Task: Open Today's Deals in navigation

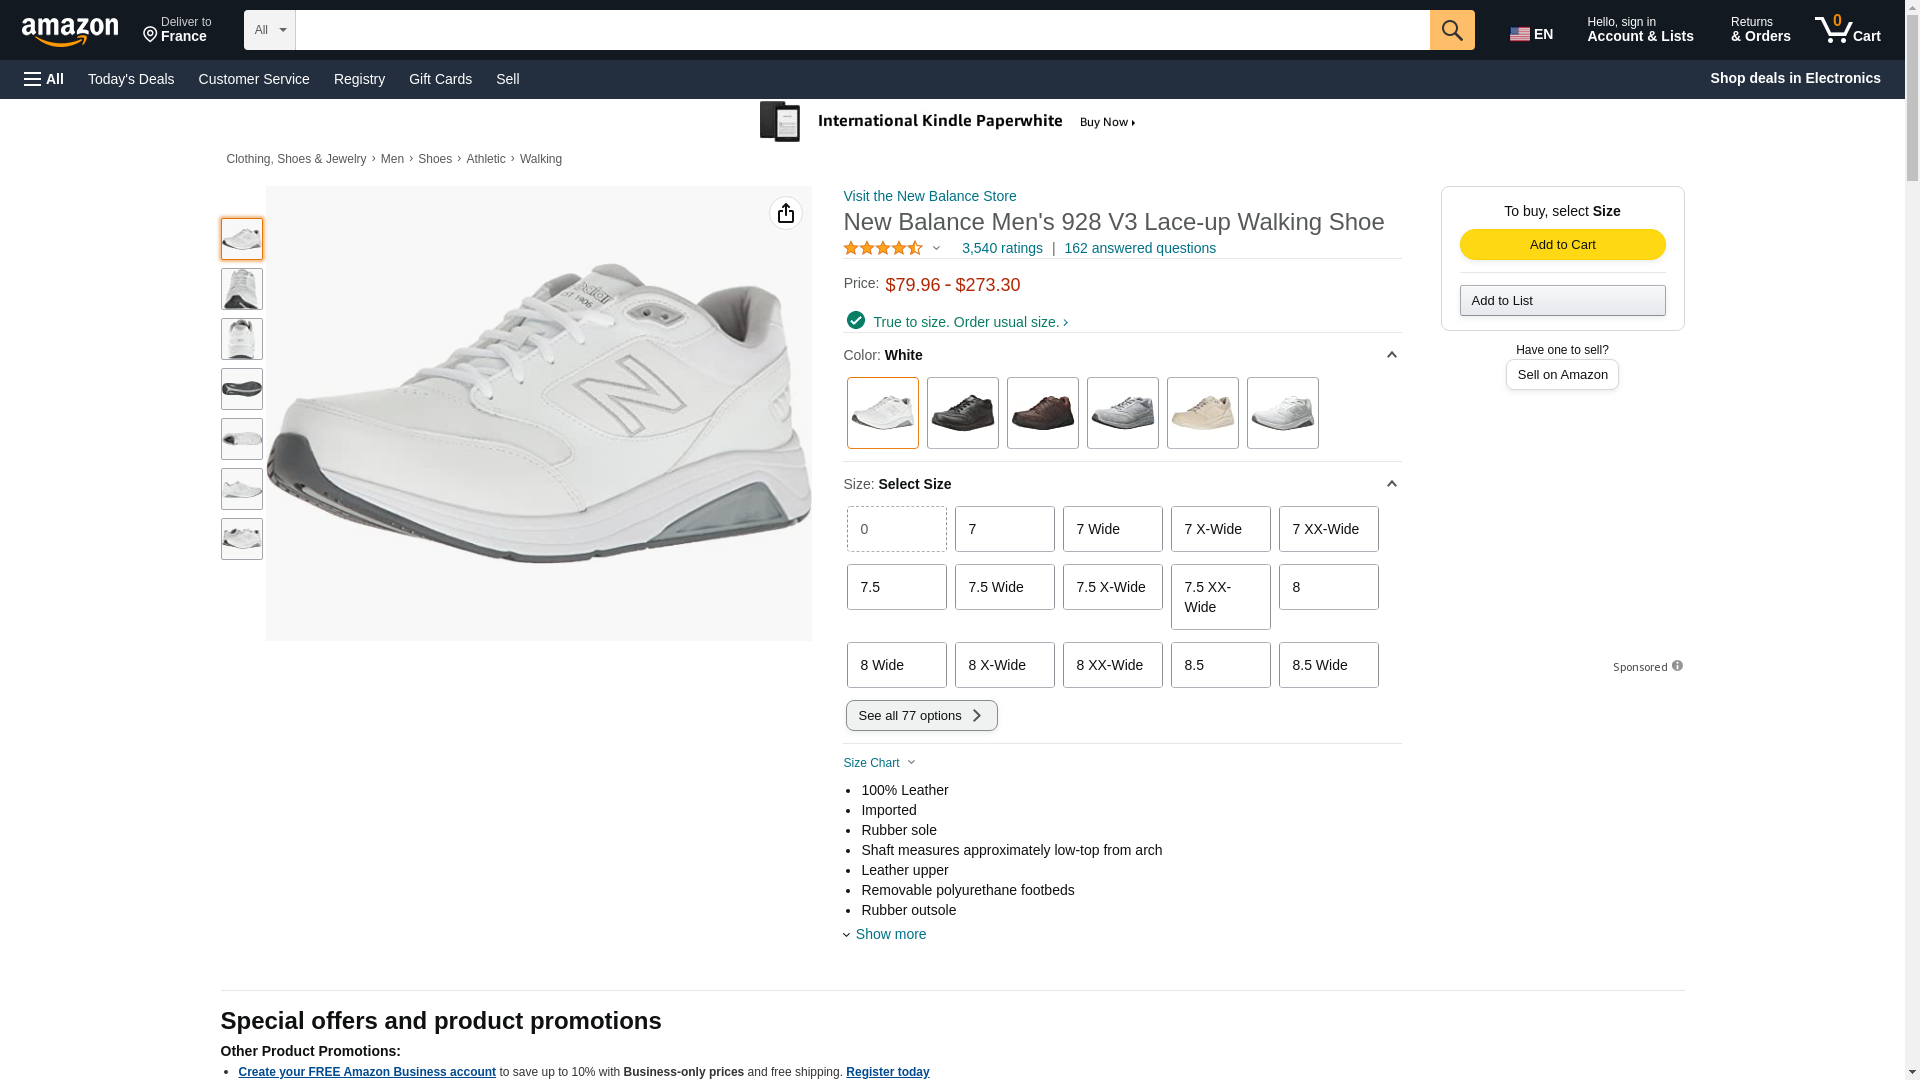Action: 131,79
